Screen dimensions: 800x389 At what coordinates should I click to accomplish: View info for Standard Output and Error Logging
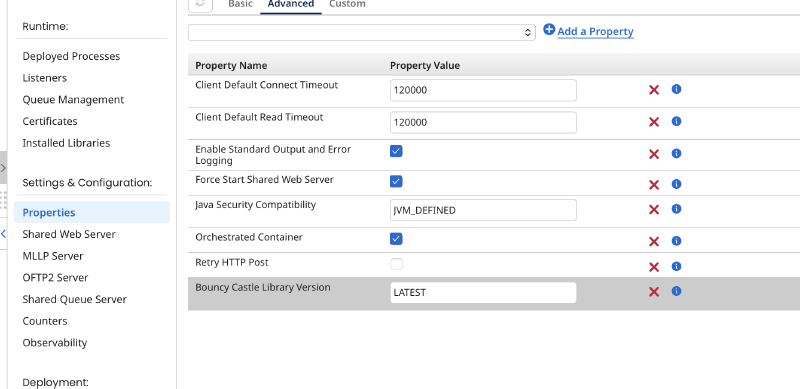(x=676, y=154)
